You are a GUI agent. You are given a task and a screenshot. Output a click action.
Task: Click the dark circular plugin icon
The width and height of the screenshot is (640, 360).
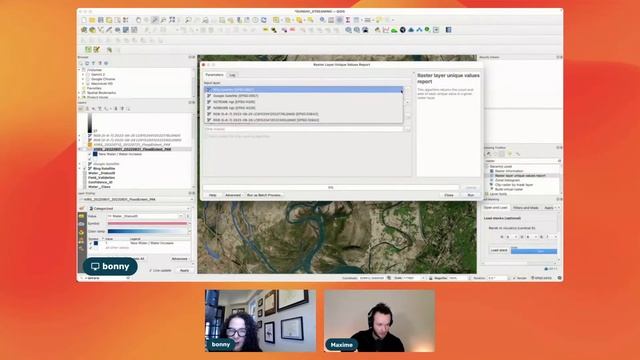pos(402,30)
